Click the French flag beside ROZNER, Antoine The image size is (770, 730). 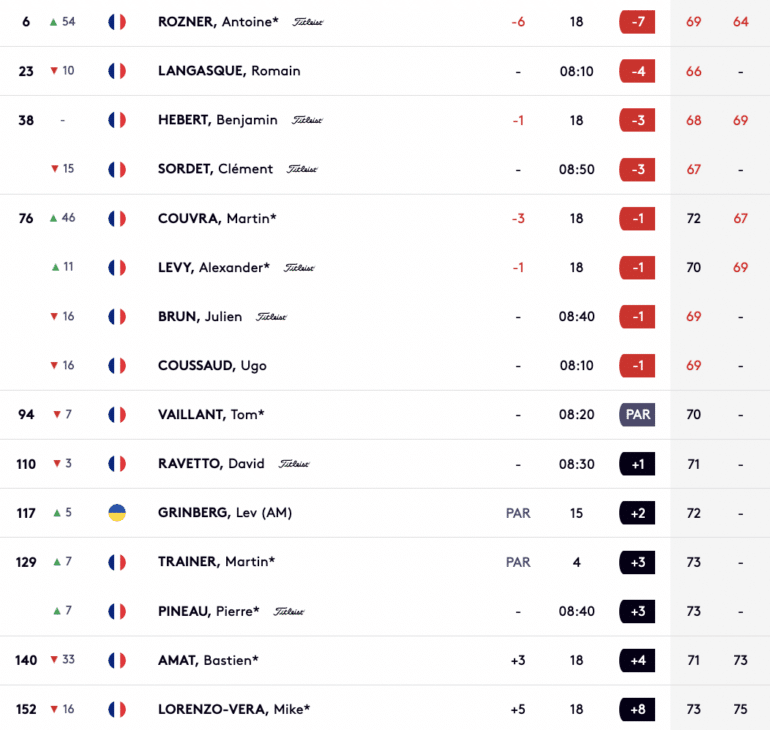pos(117,22)
